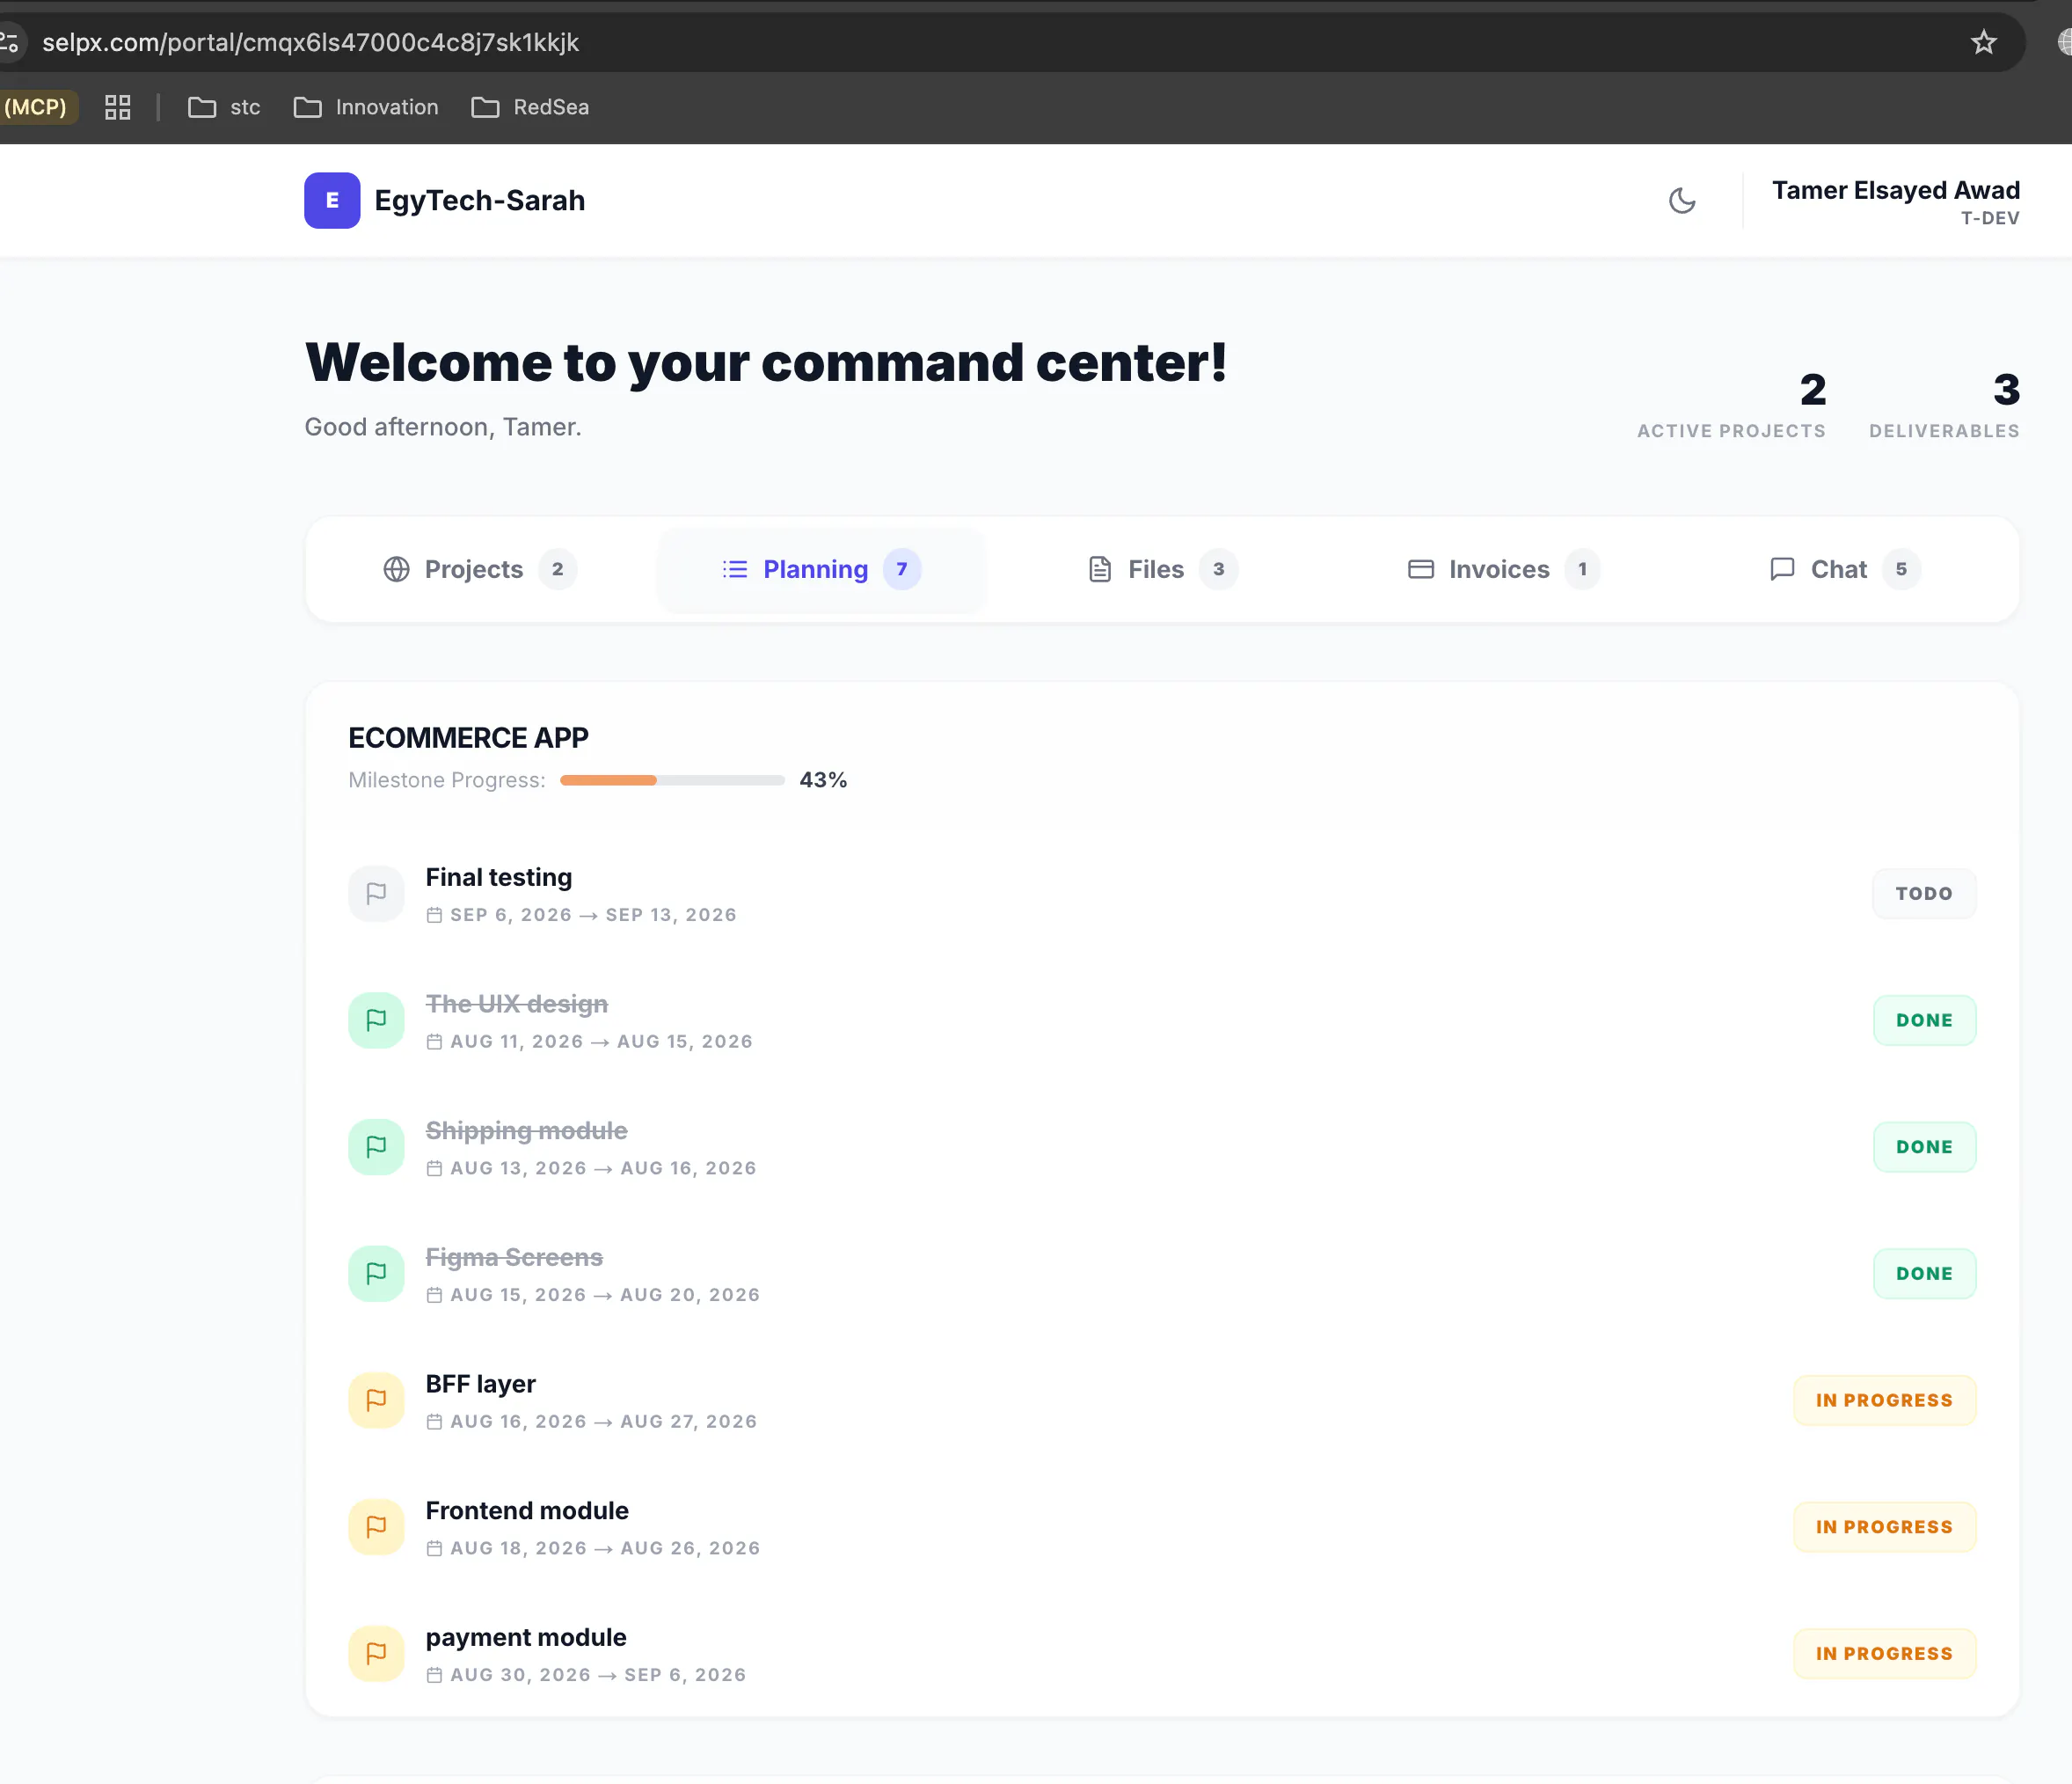Click the milestone progress bar at 43%

[672, 780]
